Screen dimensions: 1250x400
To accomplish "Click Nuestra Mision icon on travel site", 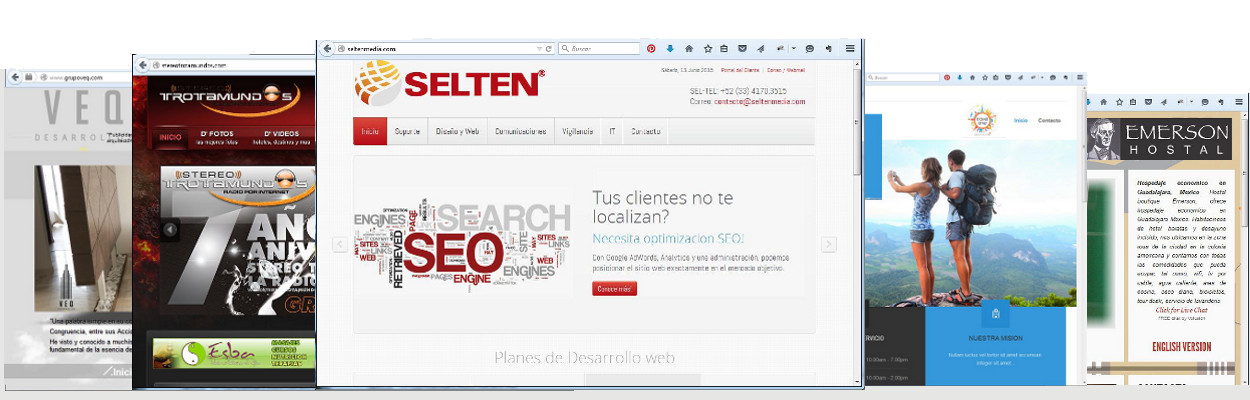I will [995, 314].
